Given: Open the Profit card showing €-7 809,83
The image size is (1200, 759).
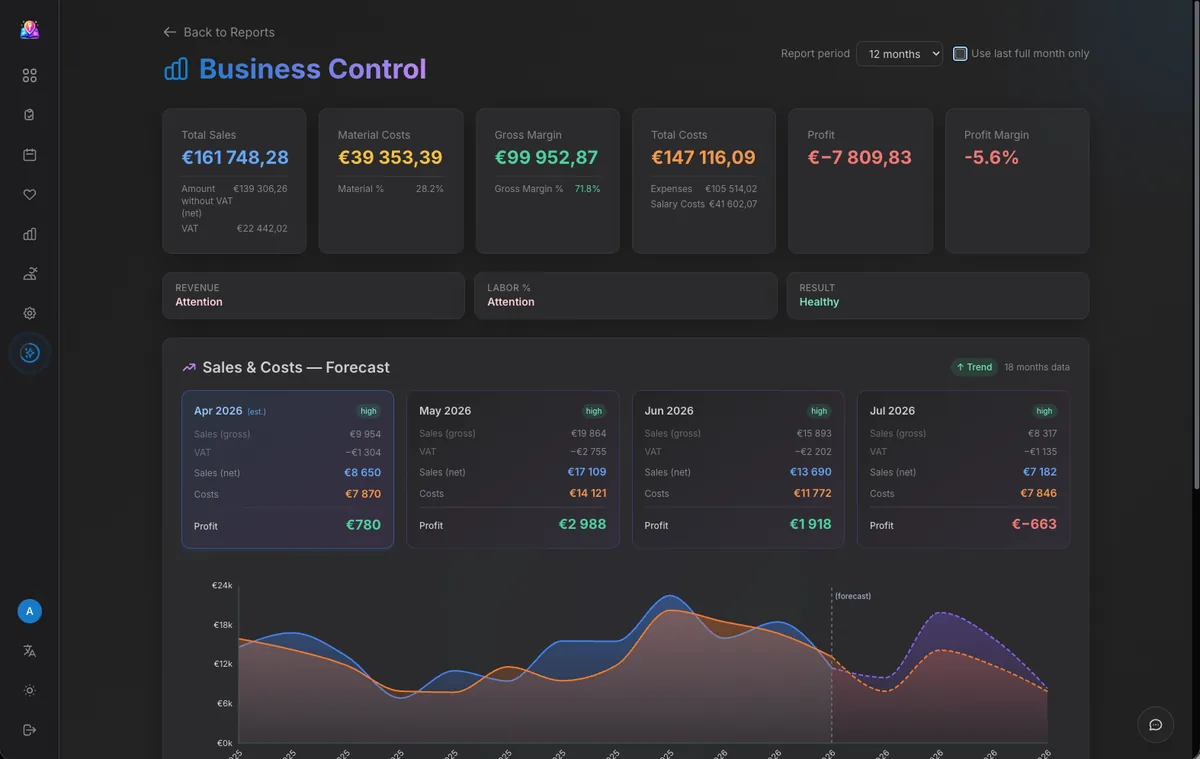Looking at the screenshot, I should pos(860,178).
